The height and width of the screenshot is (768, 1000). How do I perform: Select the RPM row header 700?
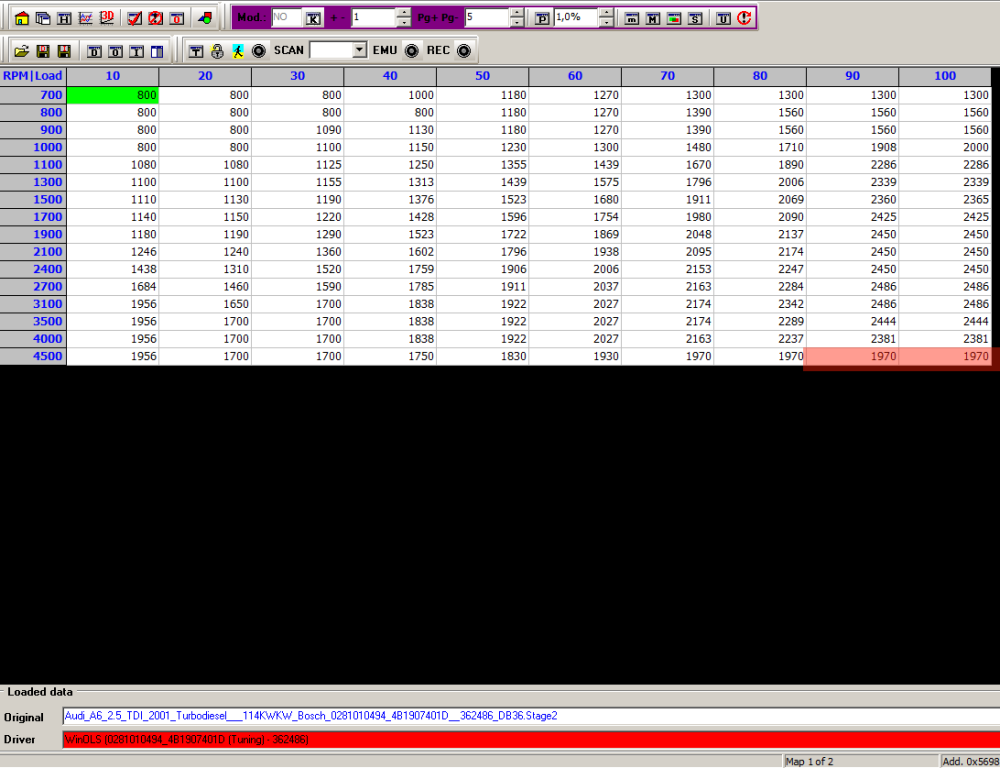(x=33, y=95)
